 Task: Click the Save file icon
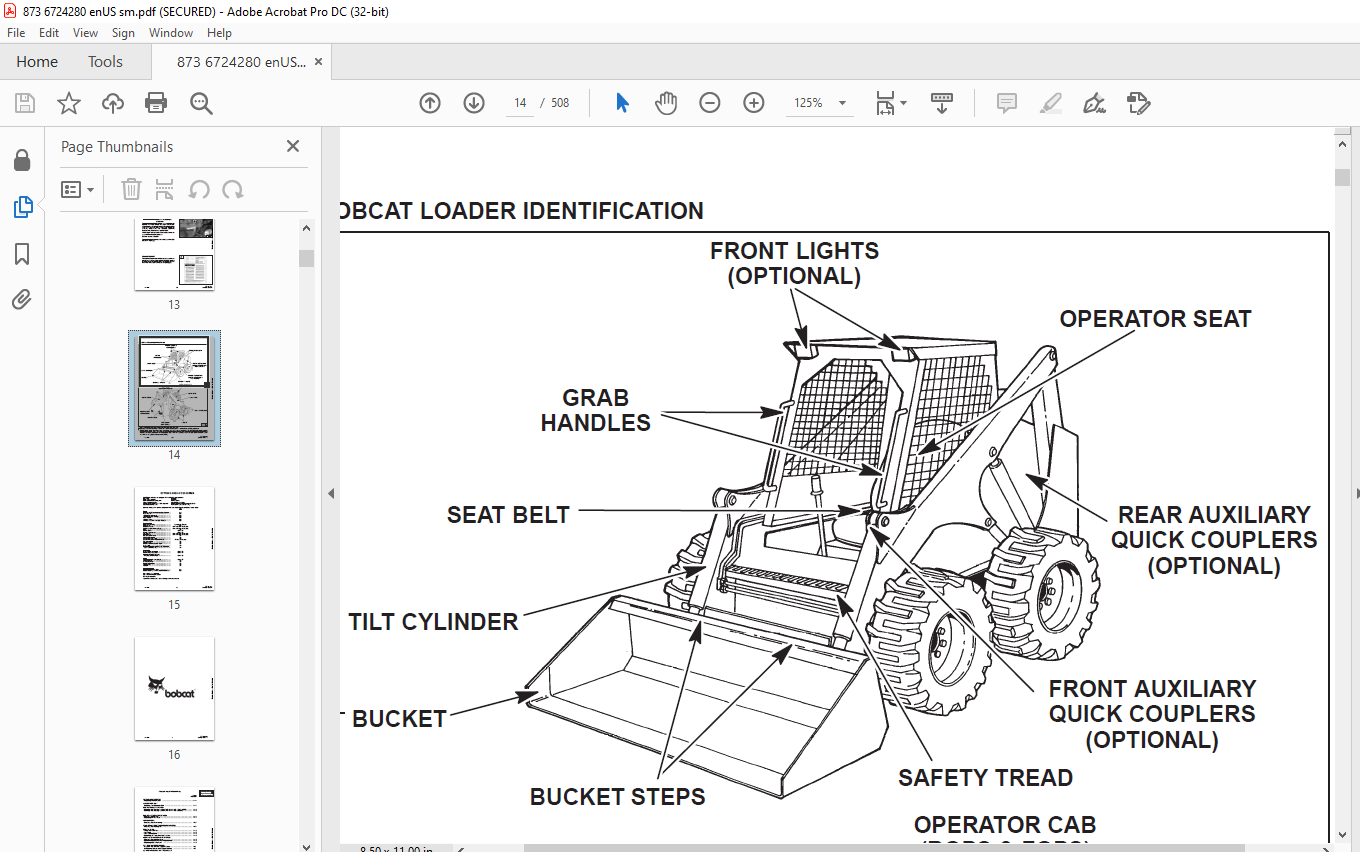click(x=25, y=103)
